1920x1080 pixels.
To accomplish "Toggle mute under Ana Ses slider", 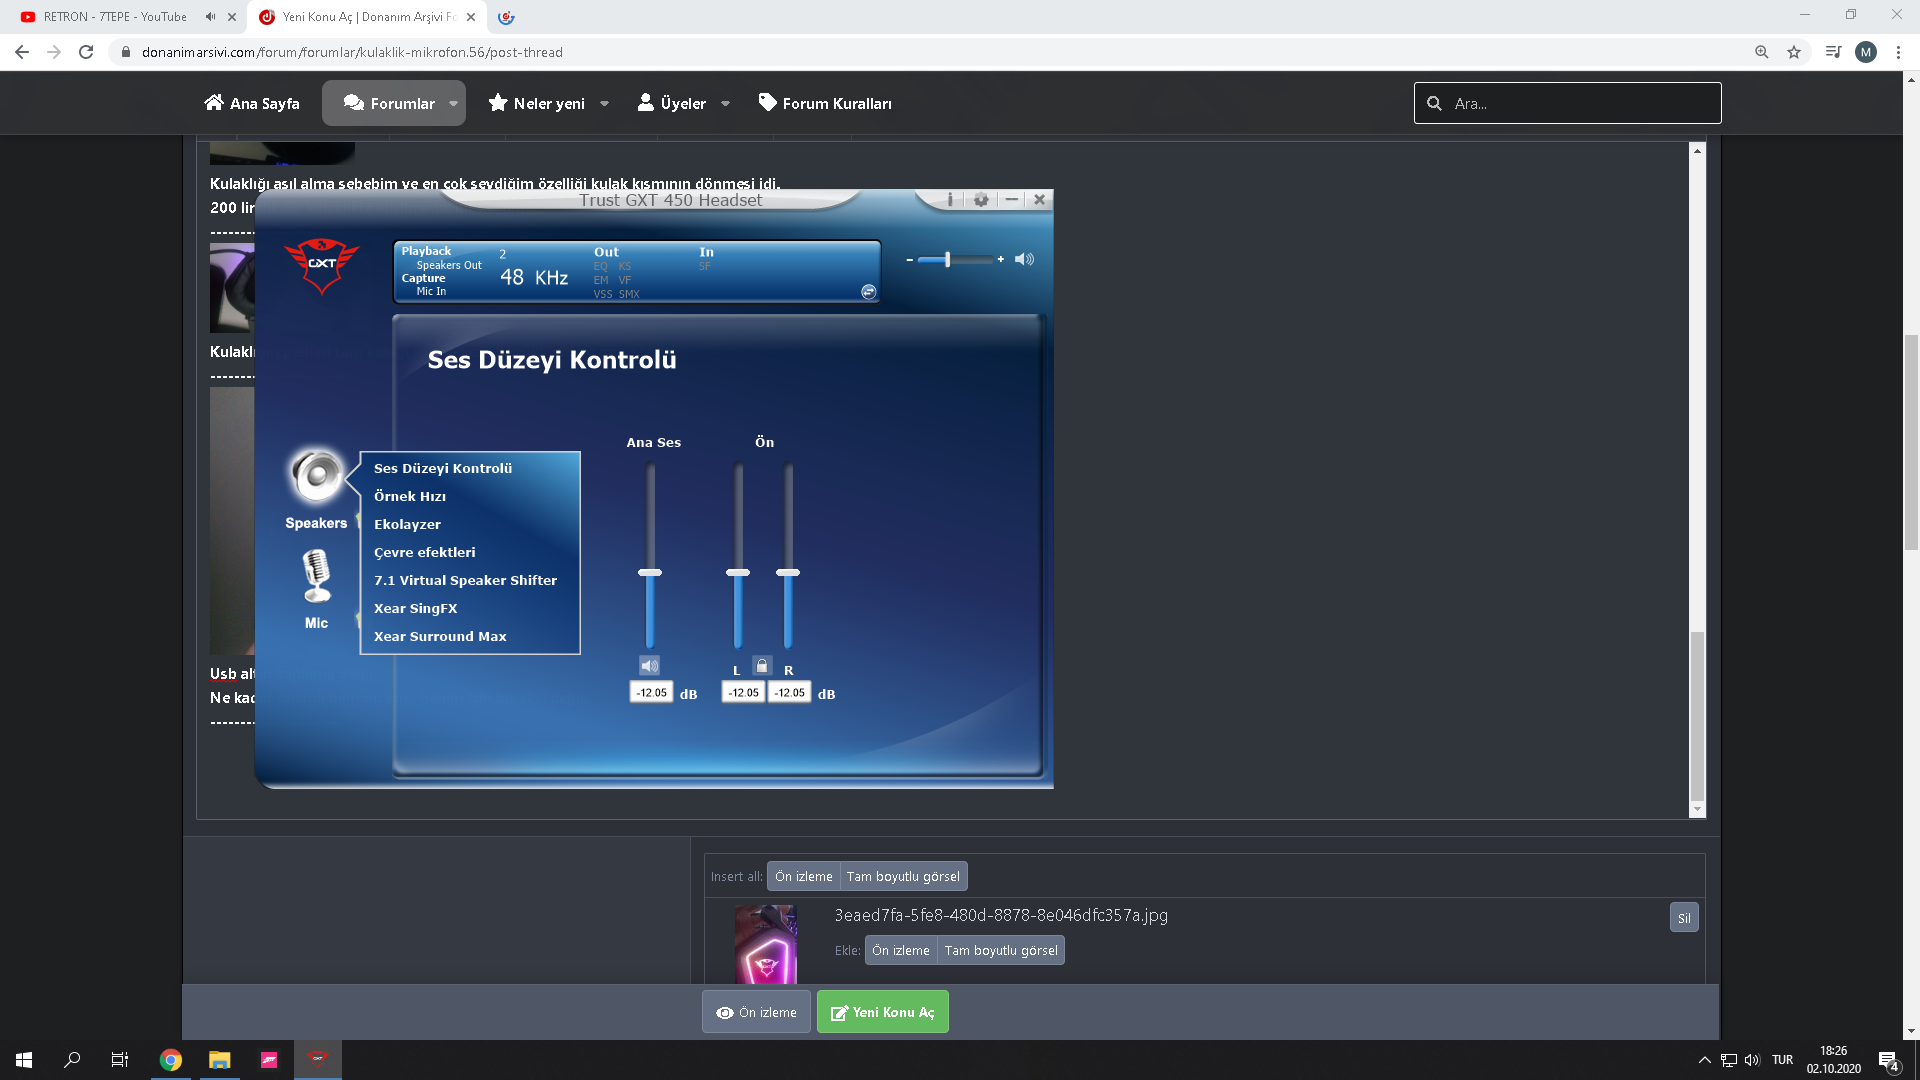I will (649, 665).
